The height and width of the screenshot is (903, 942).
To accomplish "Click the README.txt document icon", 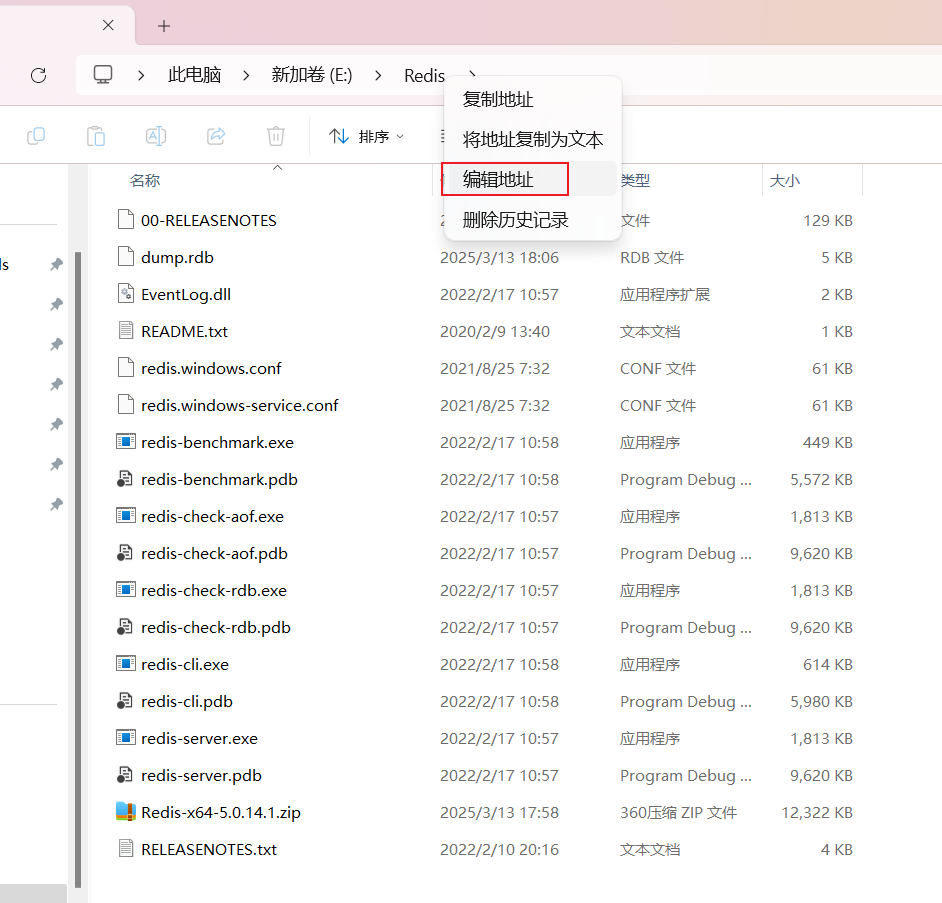I will [x=126, y=331].
